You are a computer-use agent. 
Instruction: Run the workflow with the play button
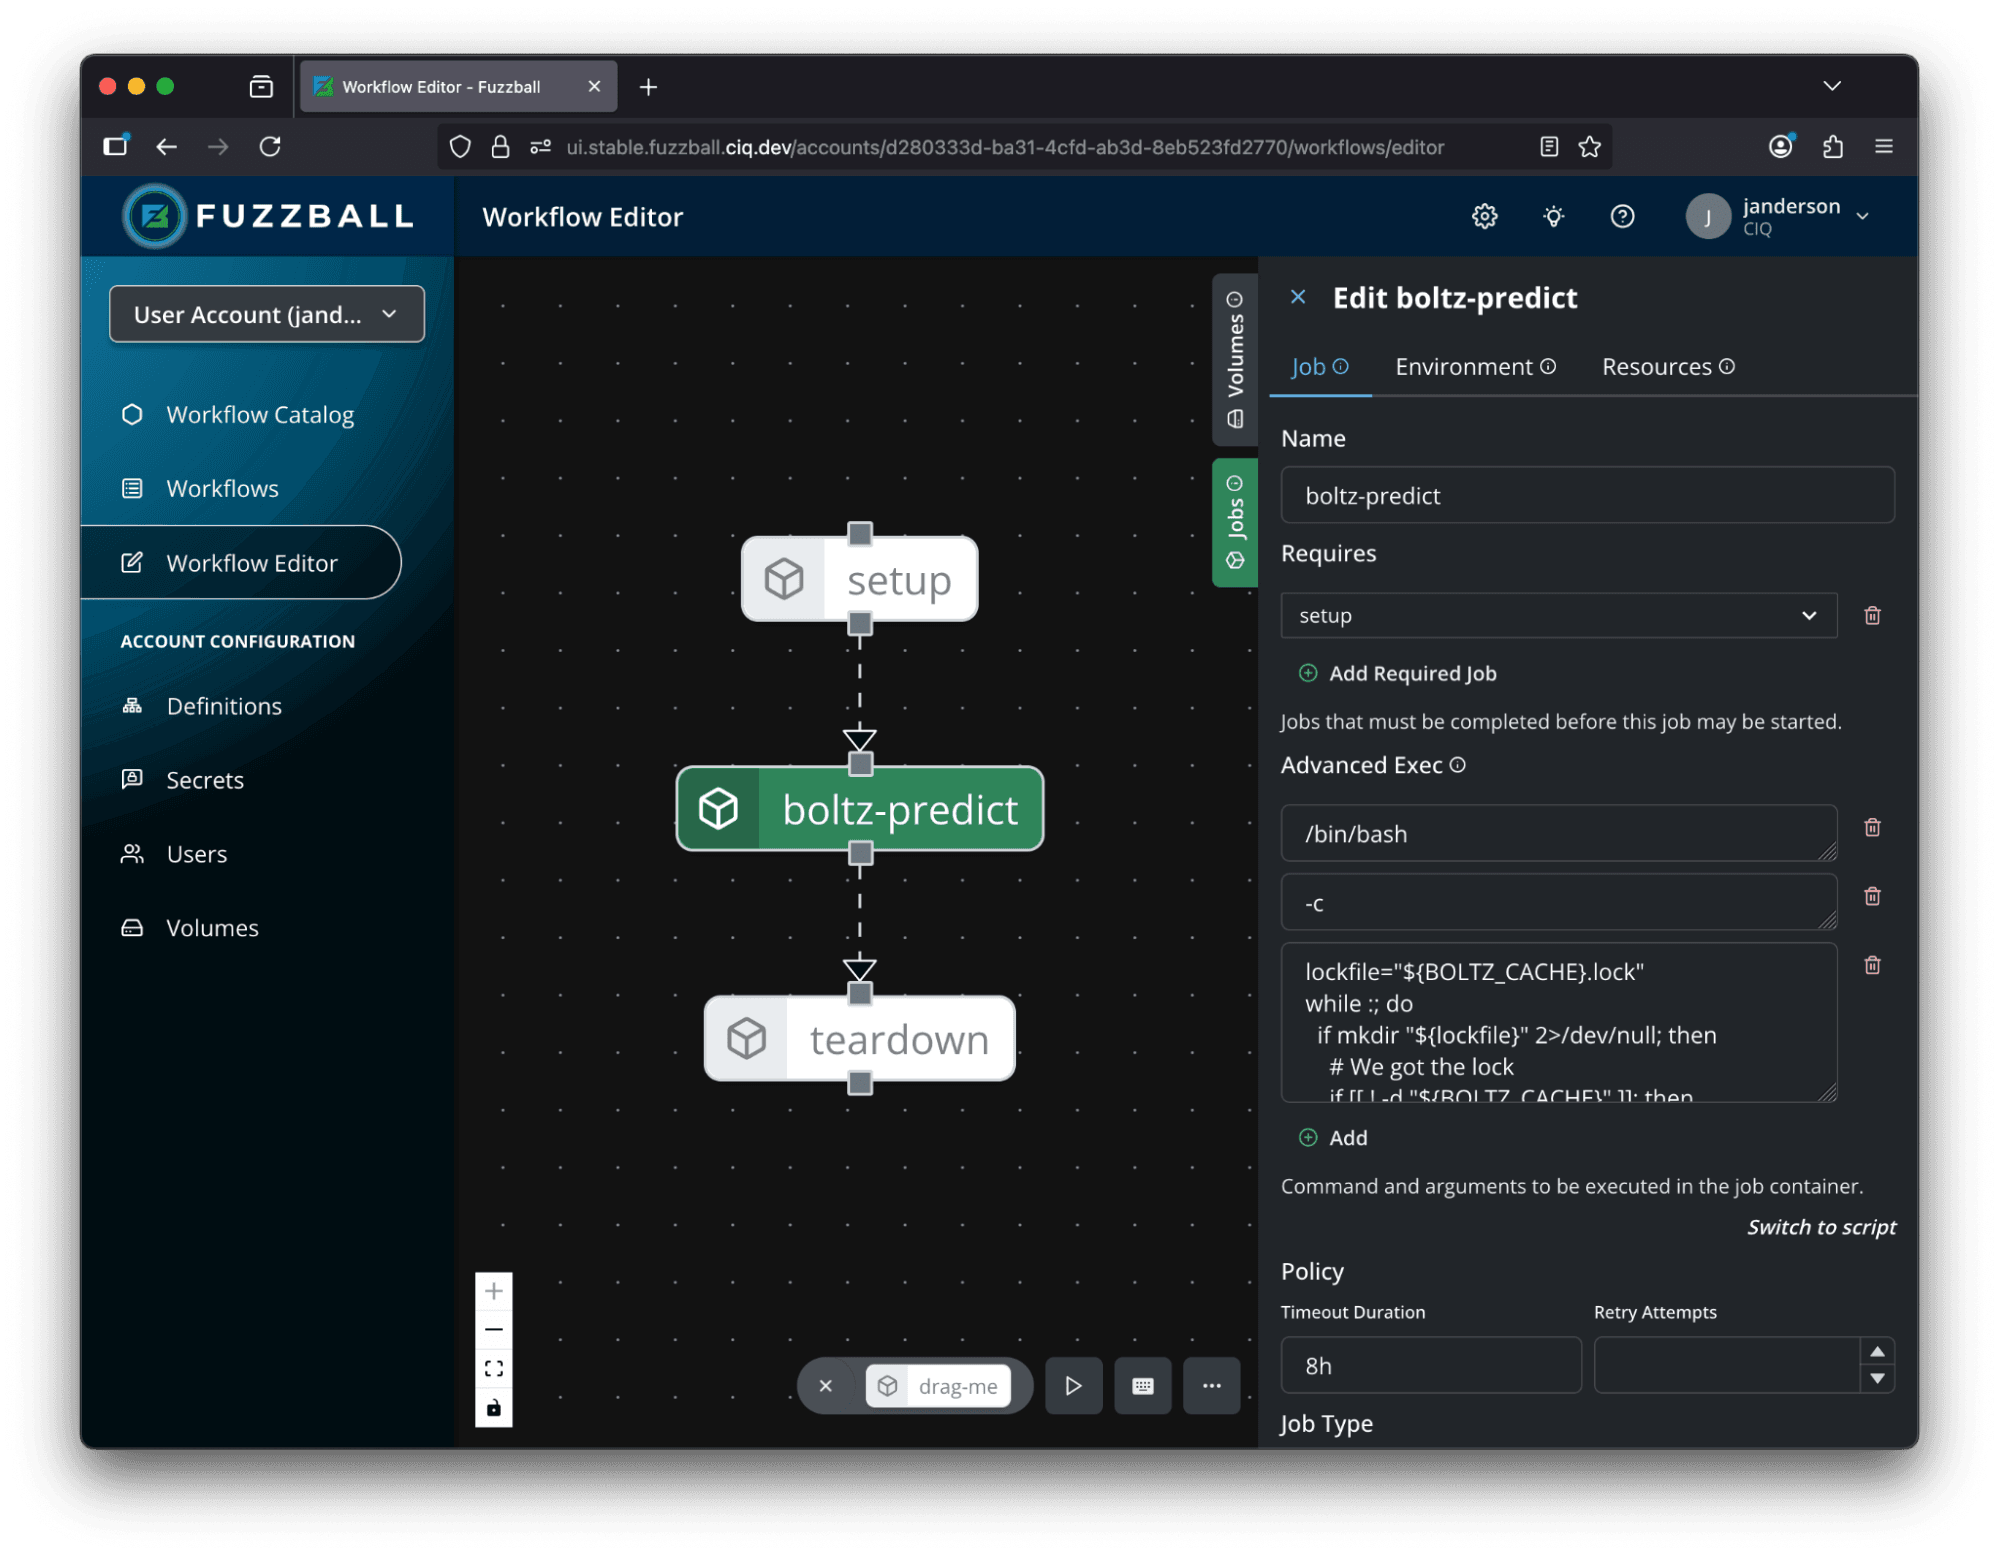[x=1073, y=1386]
